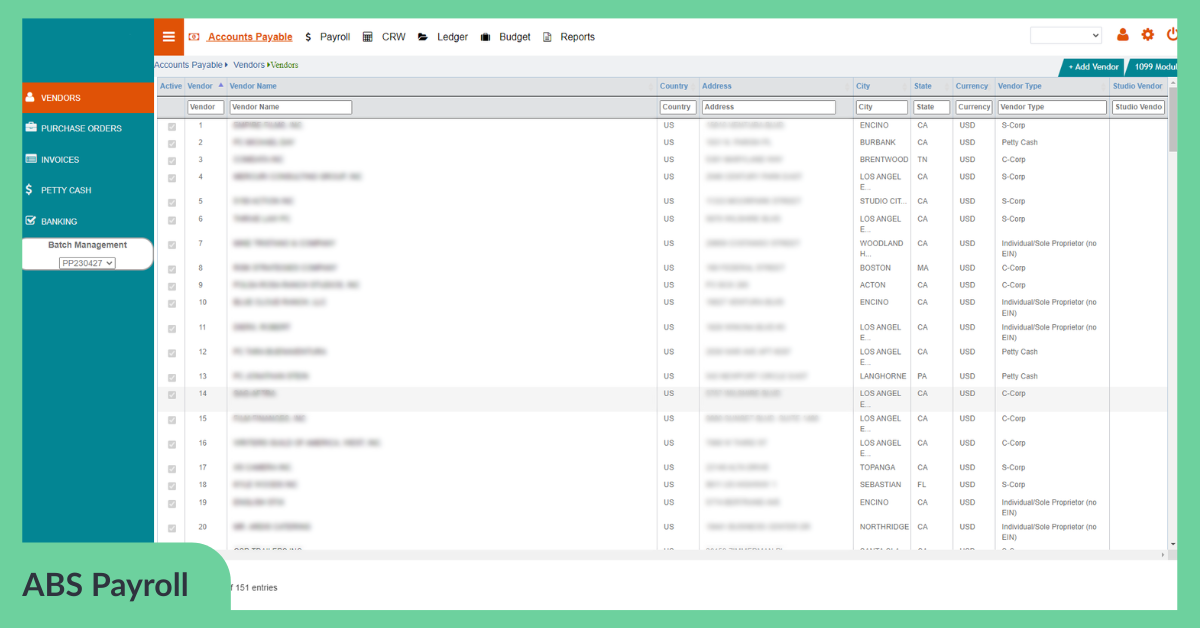The width and height of the screenshot is (1200, 628).
Task: Open the CRW module
Action: (383, 37)
